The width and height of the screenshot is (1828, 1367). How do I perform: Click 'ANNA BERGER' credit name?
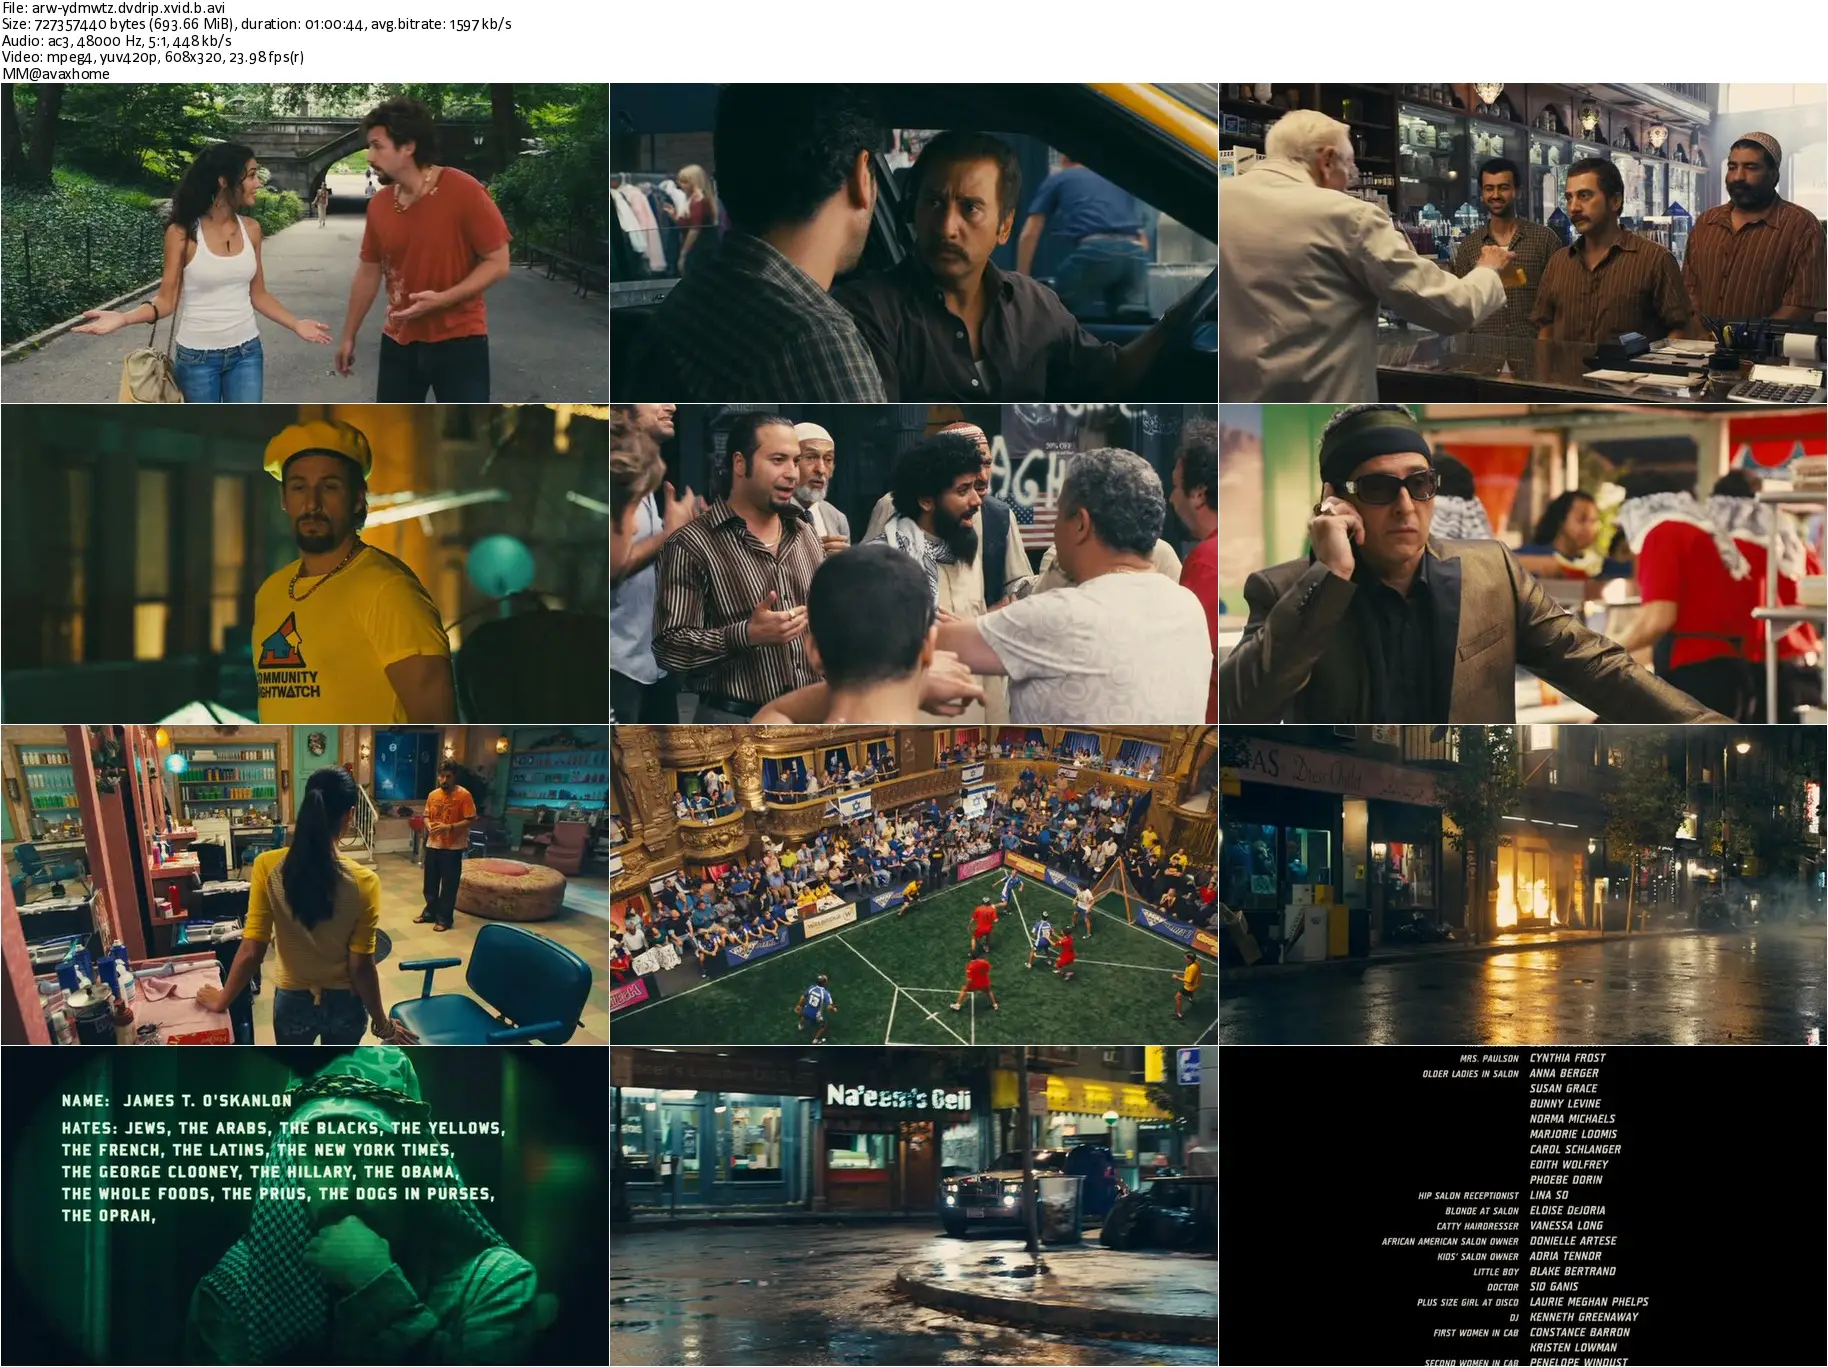(x=1564, y=1073)
